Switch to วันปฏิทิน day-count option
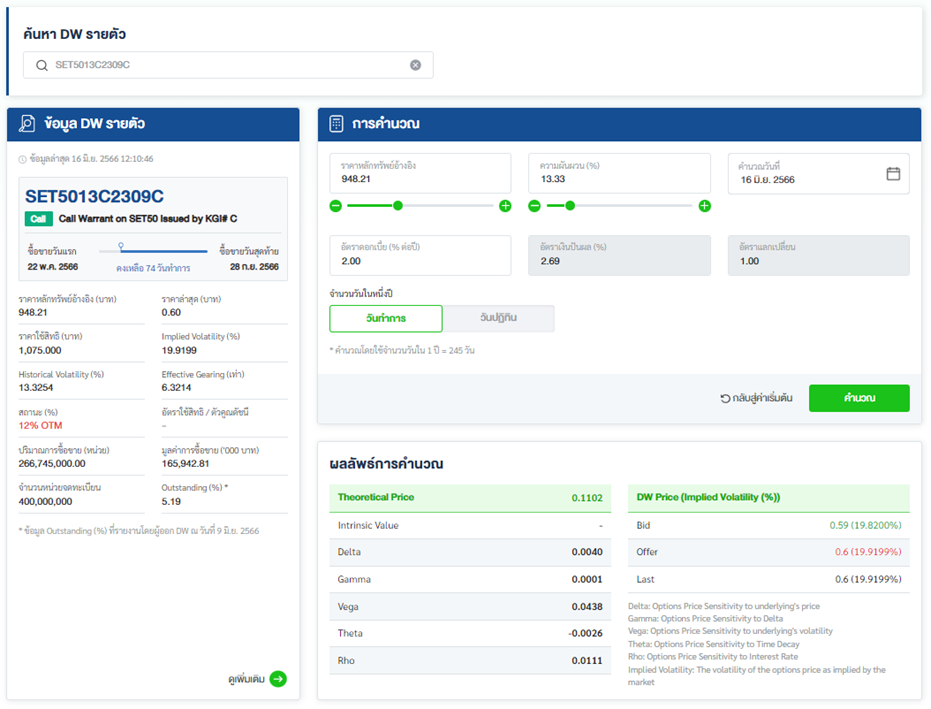Image resolution: width=931 pixels, height=709 pixels. 498,318
